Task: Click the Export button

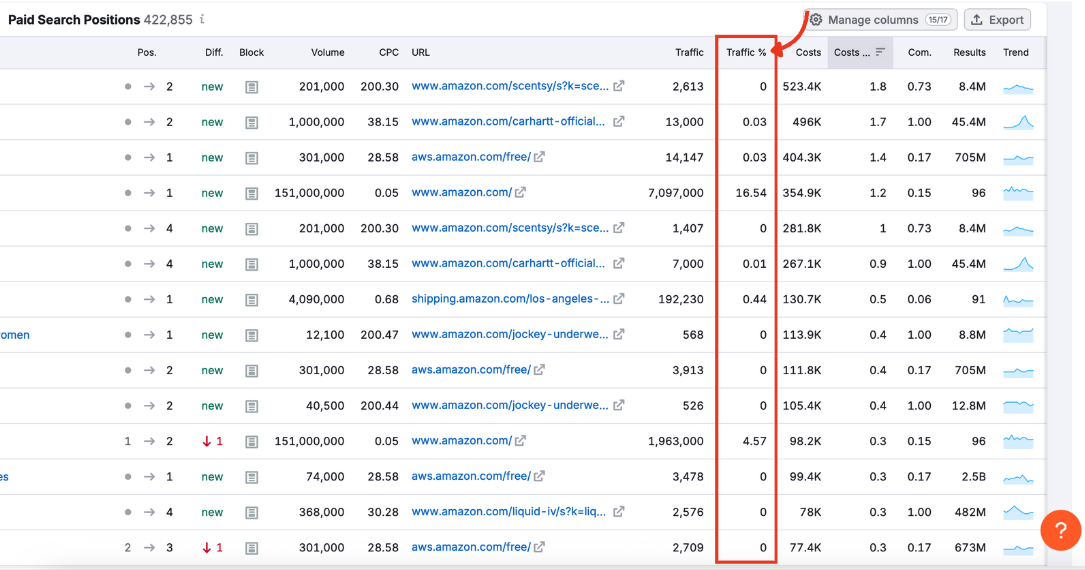Action: (x=997, y=20)
